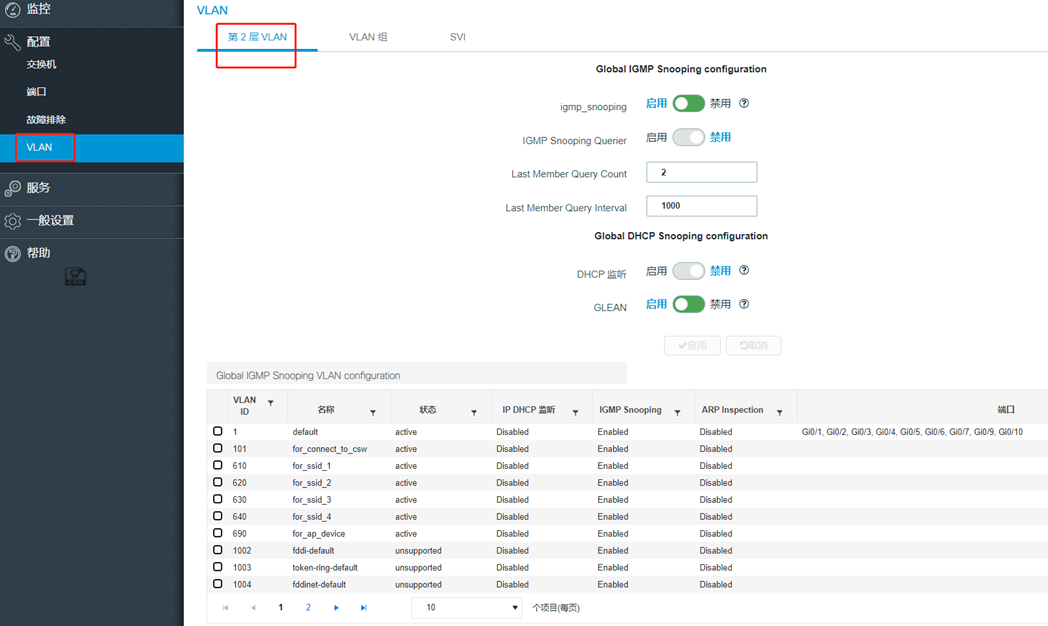Tick checkbox for VLAN 1002 fddi-default

click(218, 551)
